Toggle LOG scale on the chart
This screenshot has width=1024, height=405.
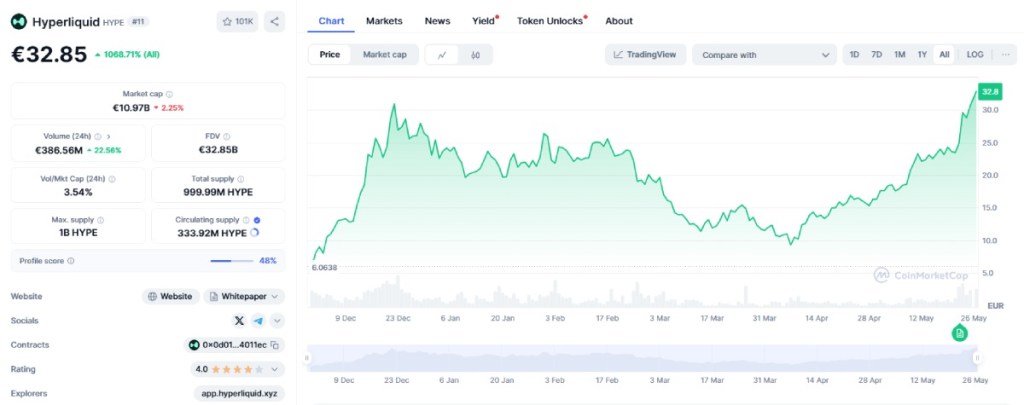(974, 55)
